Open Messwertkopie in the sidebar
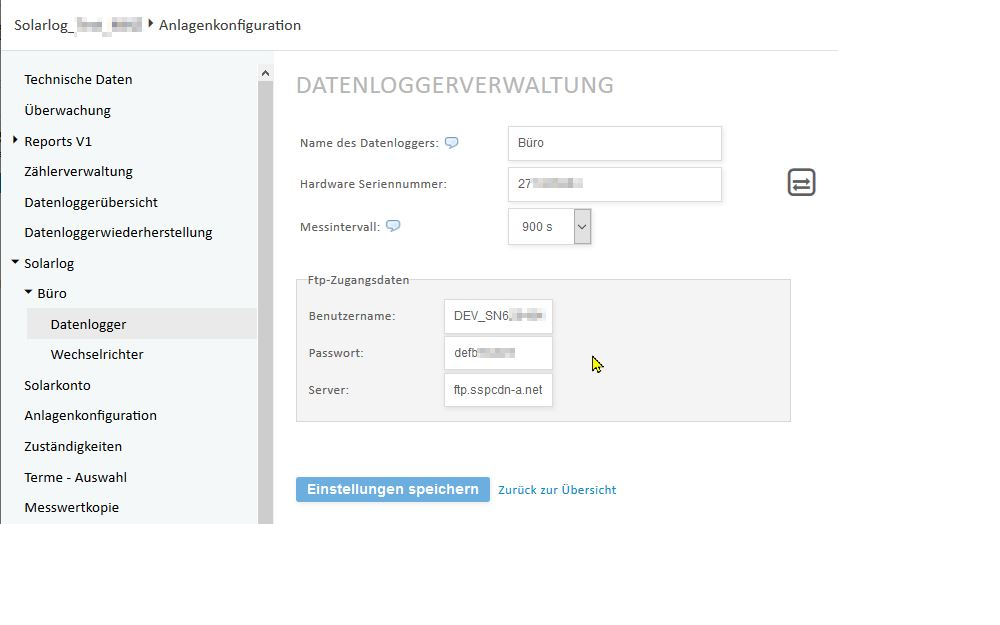The height and width of the screenshot is (625, 1000). 72,508
